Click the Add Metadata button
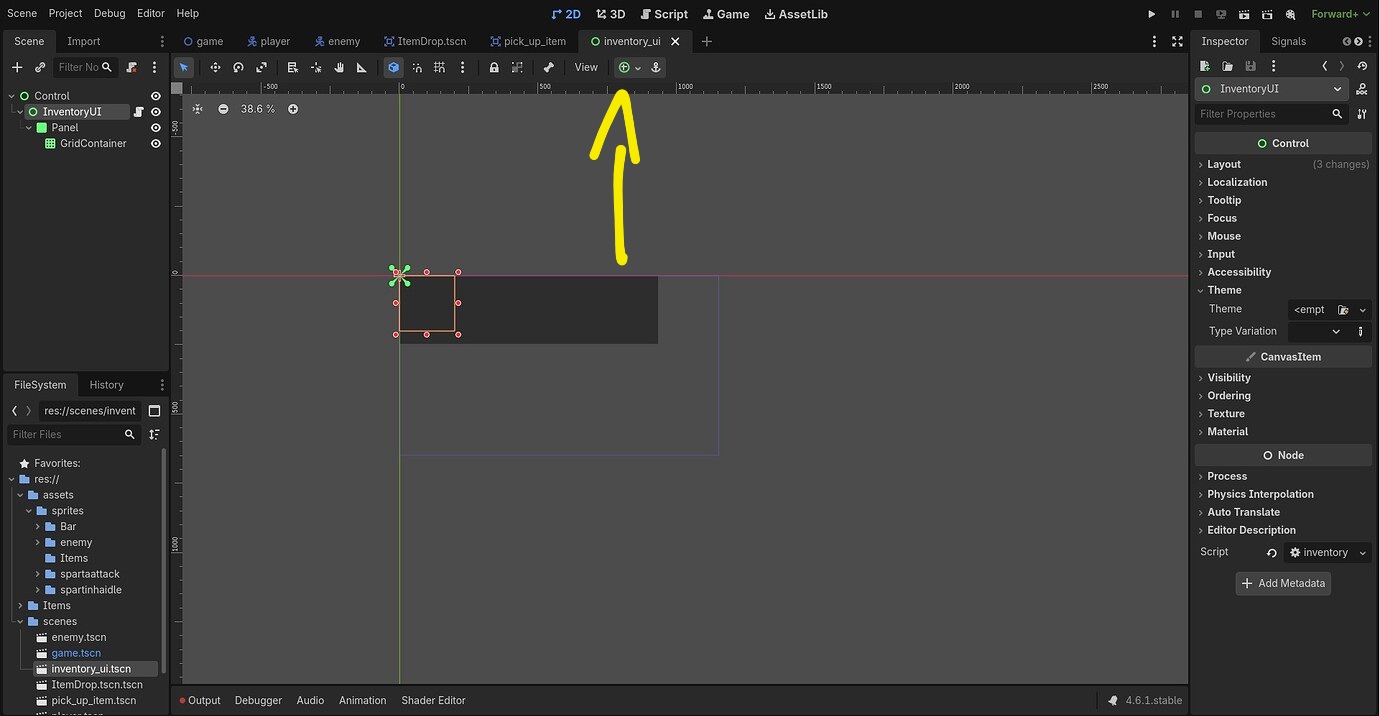The image size is (1380, 716). [1283, 583]
